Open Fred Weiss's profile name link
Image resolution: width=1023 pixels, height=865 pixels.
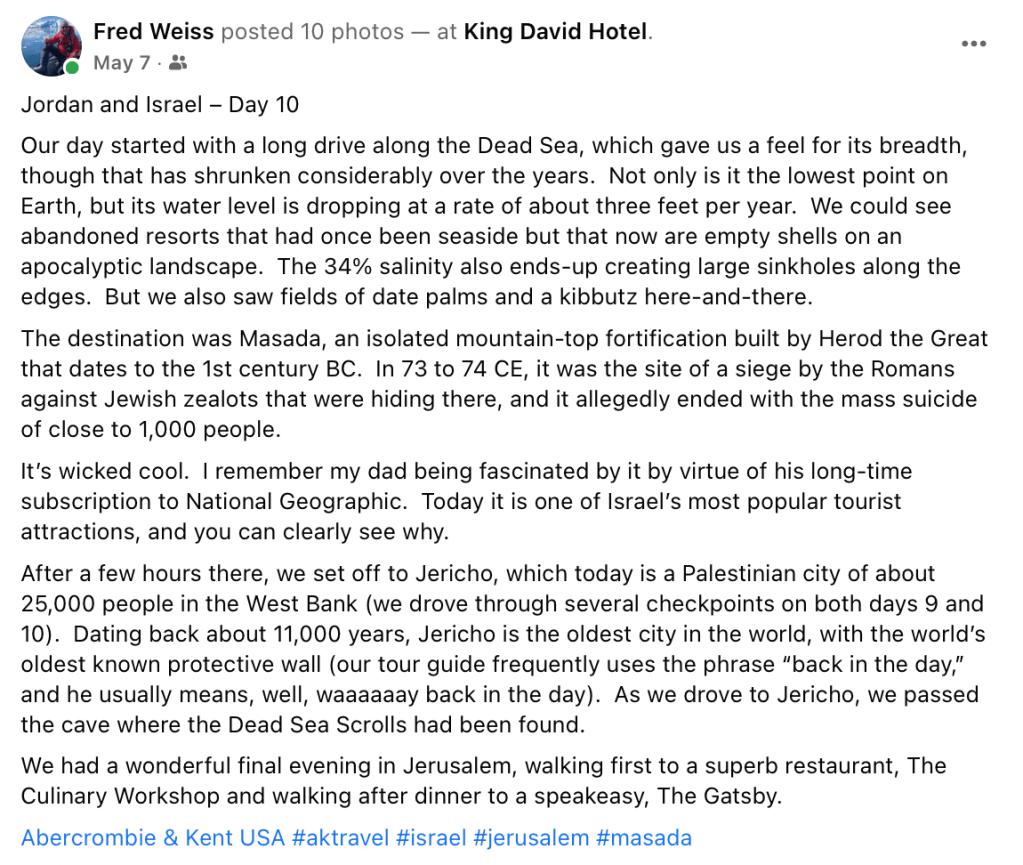point(153,32)
